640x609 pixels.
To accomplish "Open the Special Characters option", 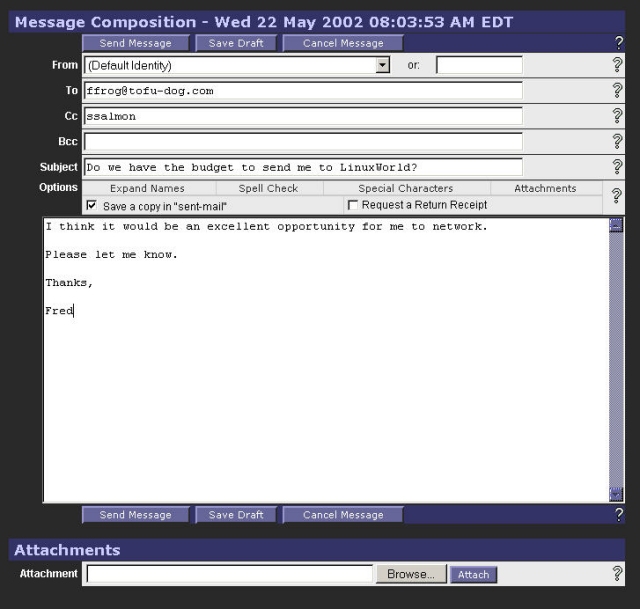I will click(406, 188).
